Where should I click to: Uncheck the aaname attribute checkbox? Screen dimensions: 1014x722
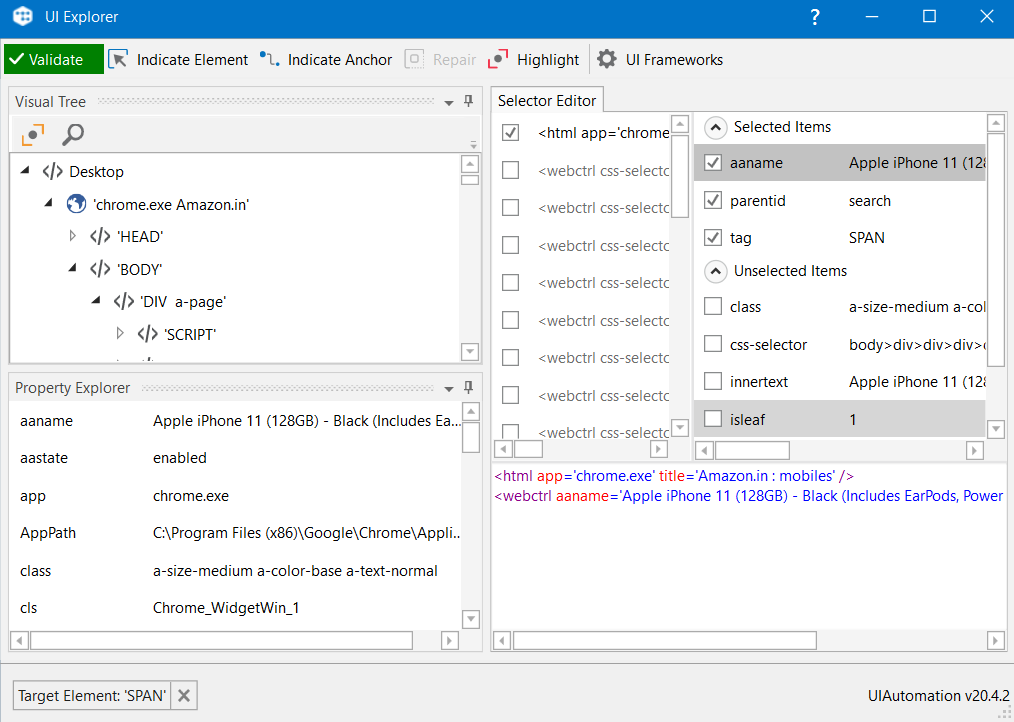(x=713, y=162)
